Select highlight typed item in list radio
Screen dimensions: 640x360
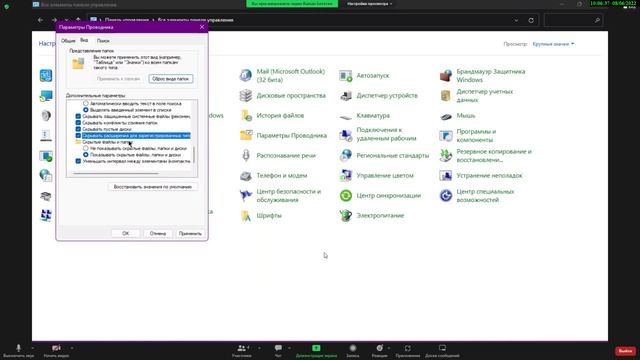pos(86,110)
